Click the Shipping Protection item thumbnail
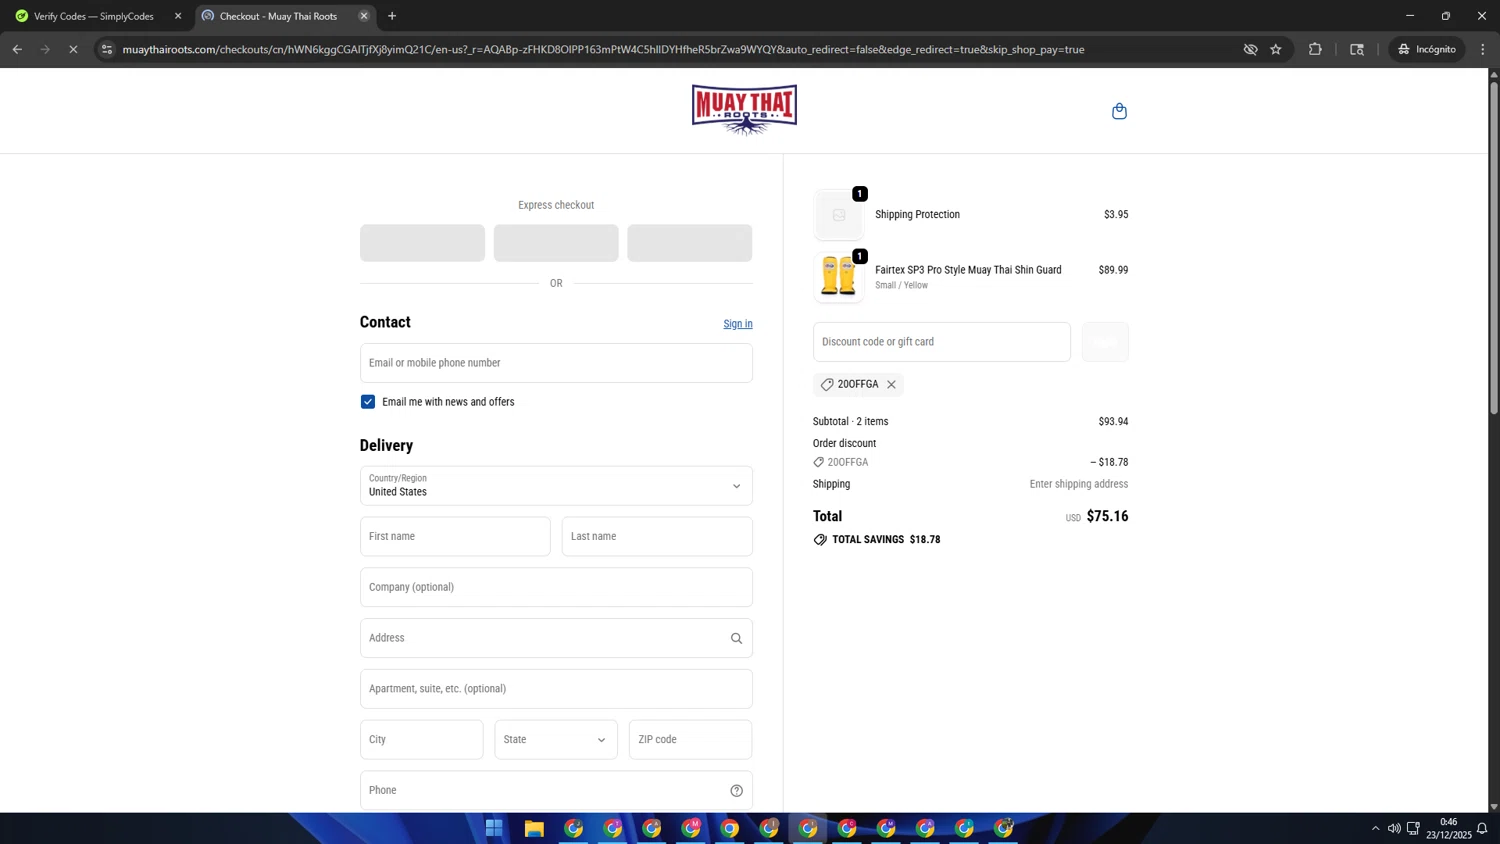 (x=838, y=215)
